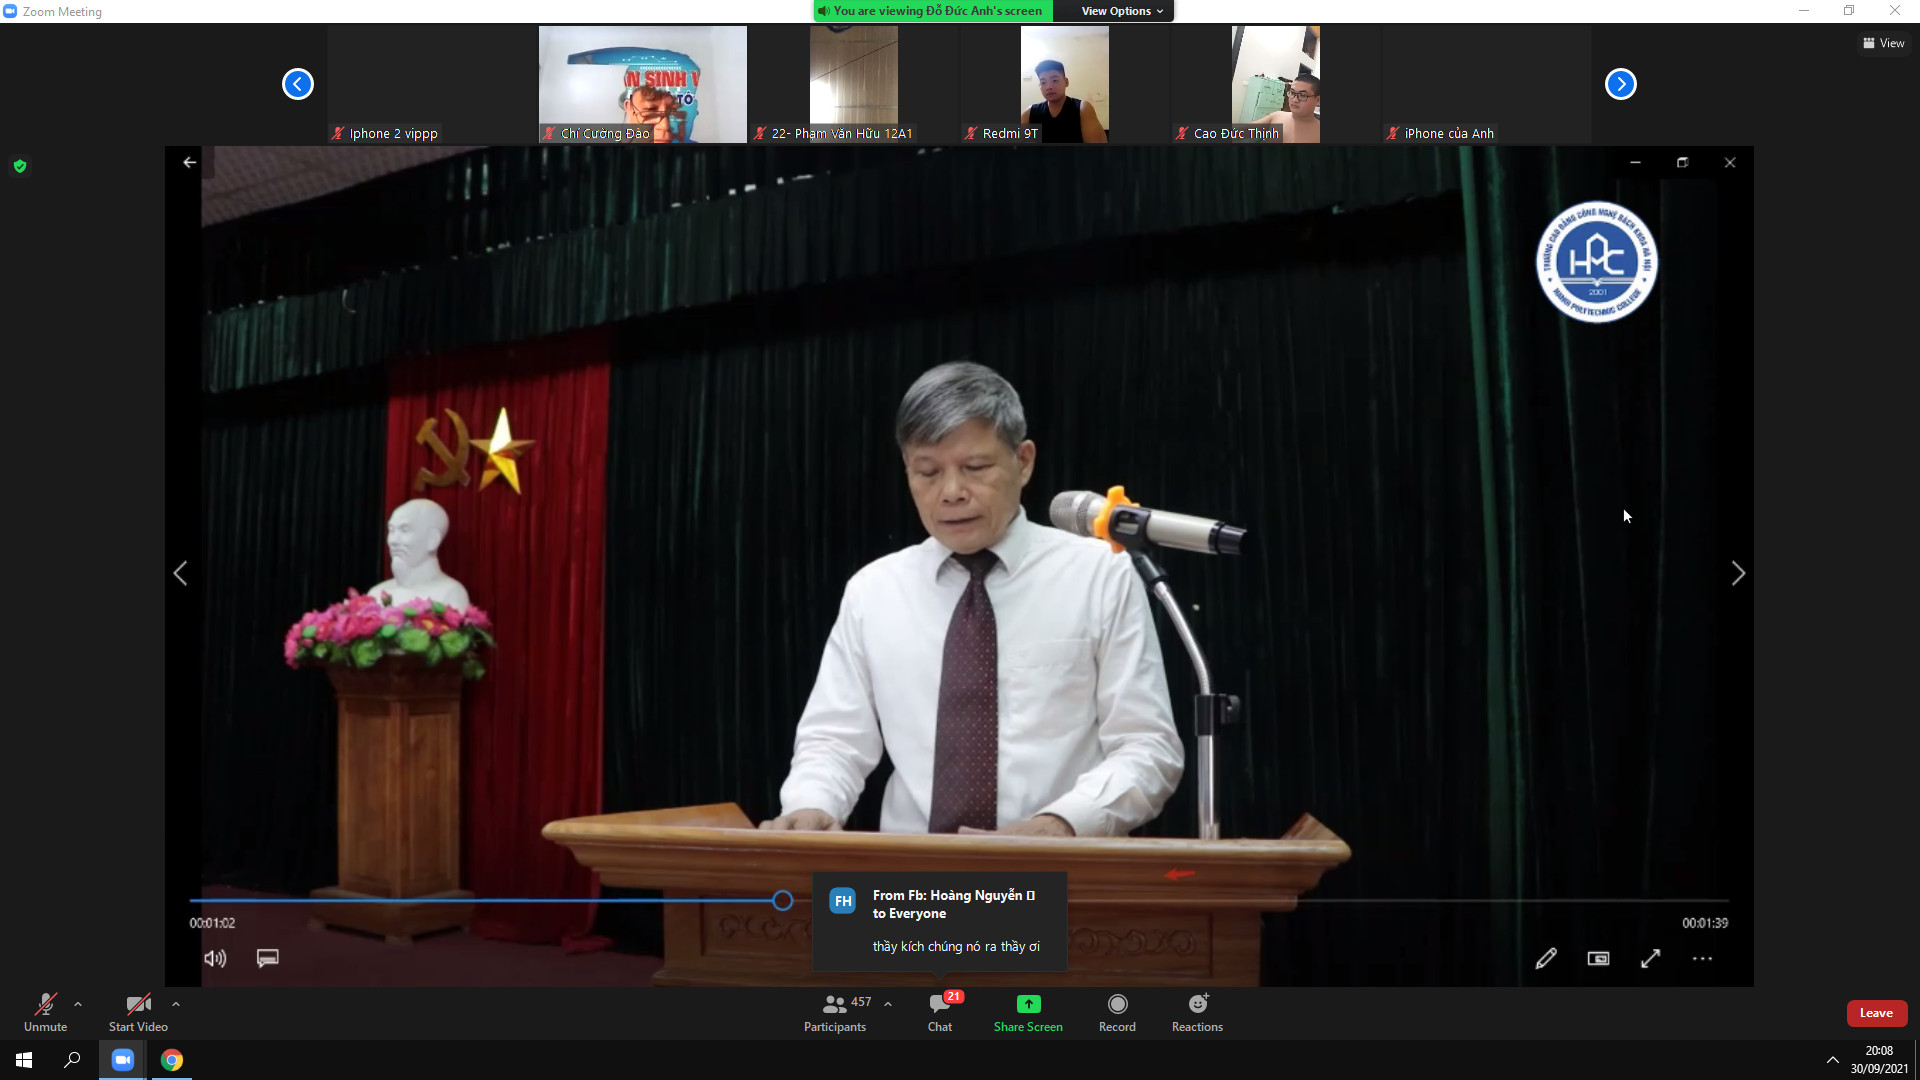Expand video to fullscreen

pos(1651,959)
